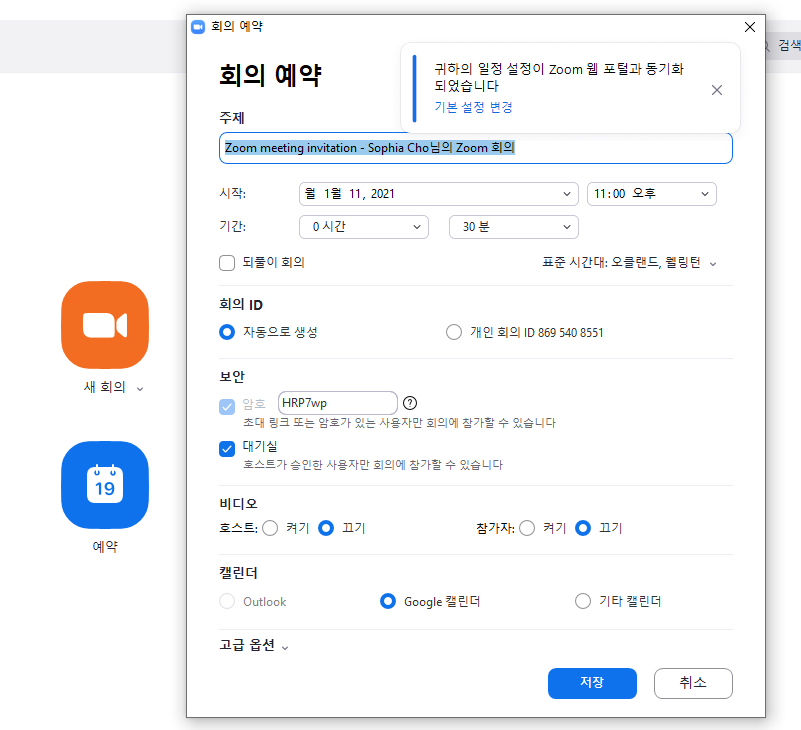The image size is (801, 730).
Task: Select 개인 회의 ID 869 540 8551
Action: pos(454,332)
